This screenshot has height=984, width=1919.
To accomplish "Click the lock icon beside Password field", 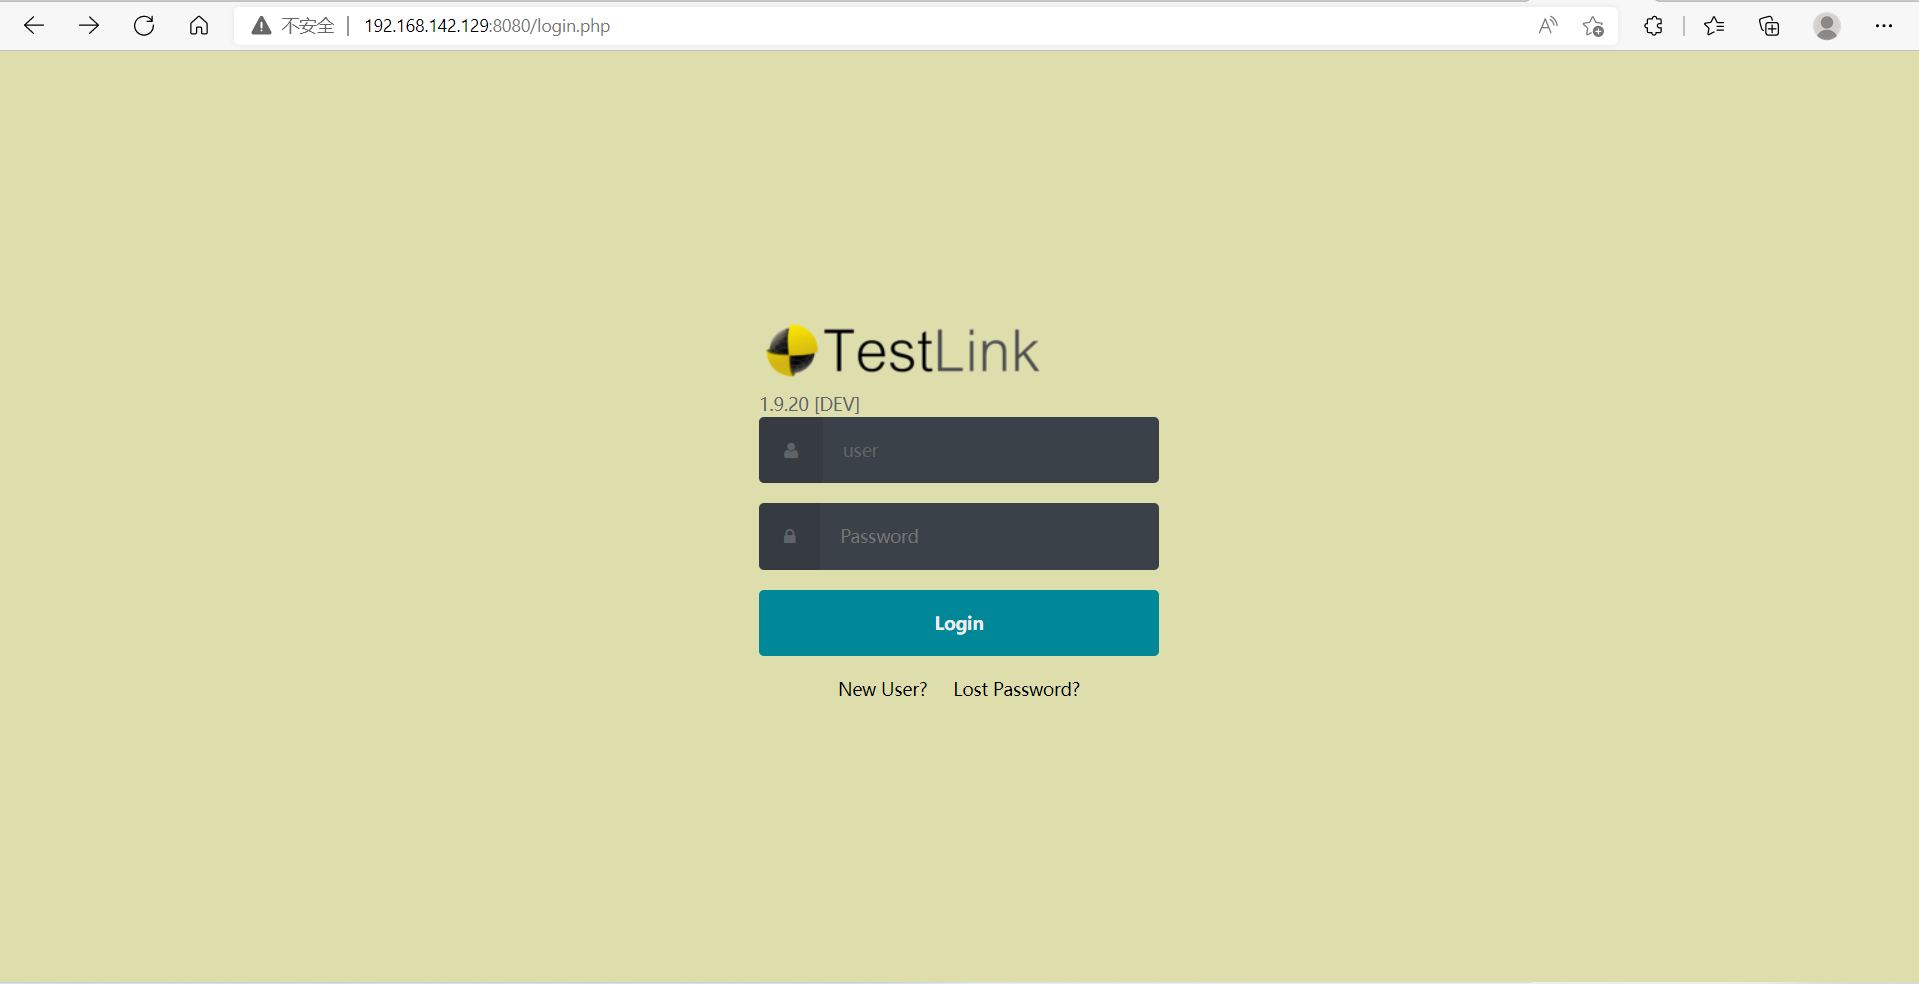I will [x=790, y=537].
